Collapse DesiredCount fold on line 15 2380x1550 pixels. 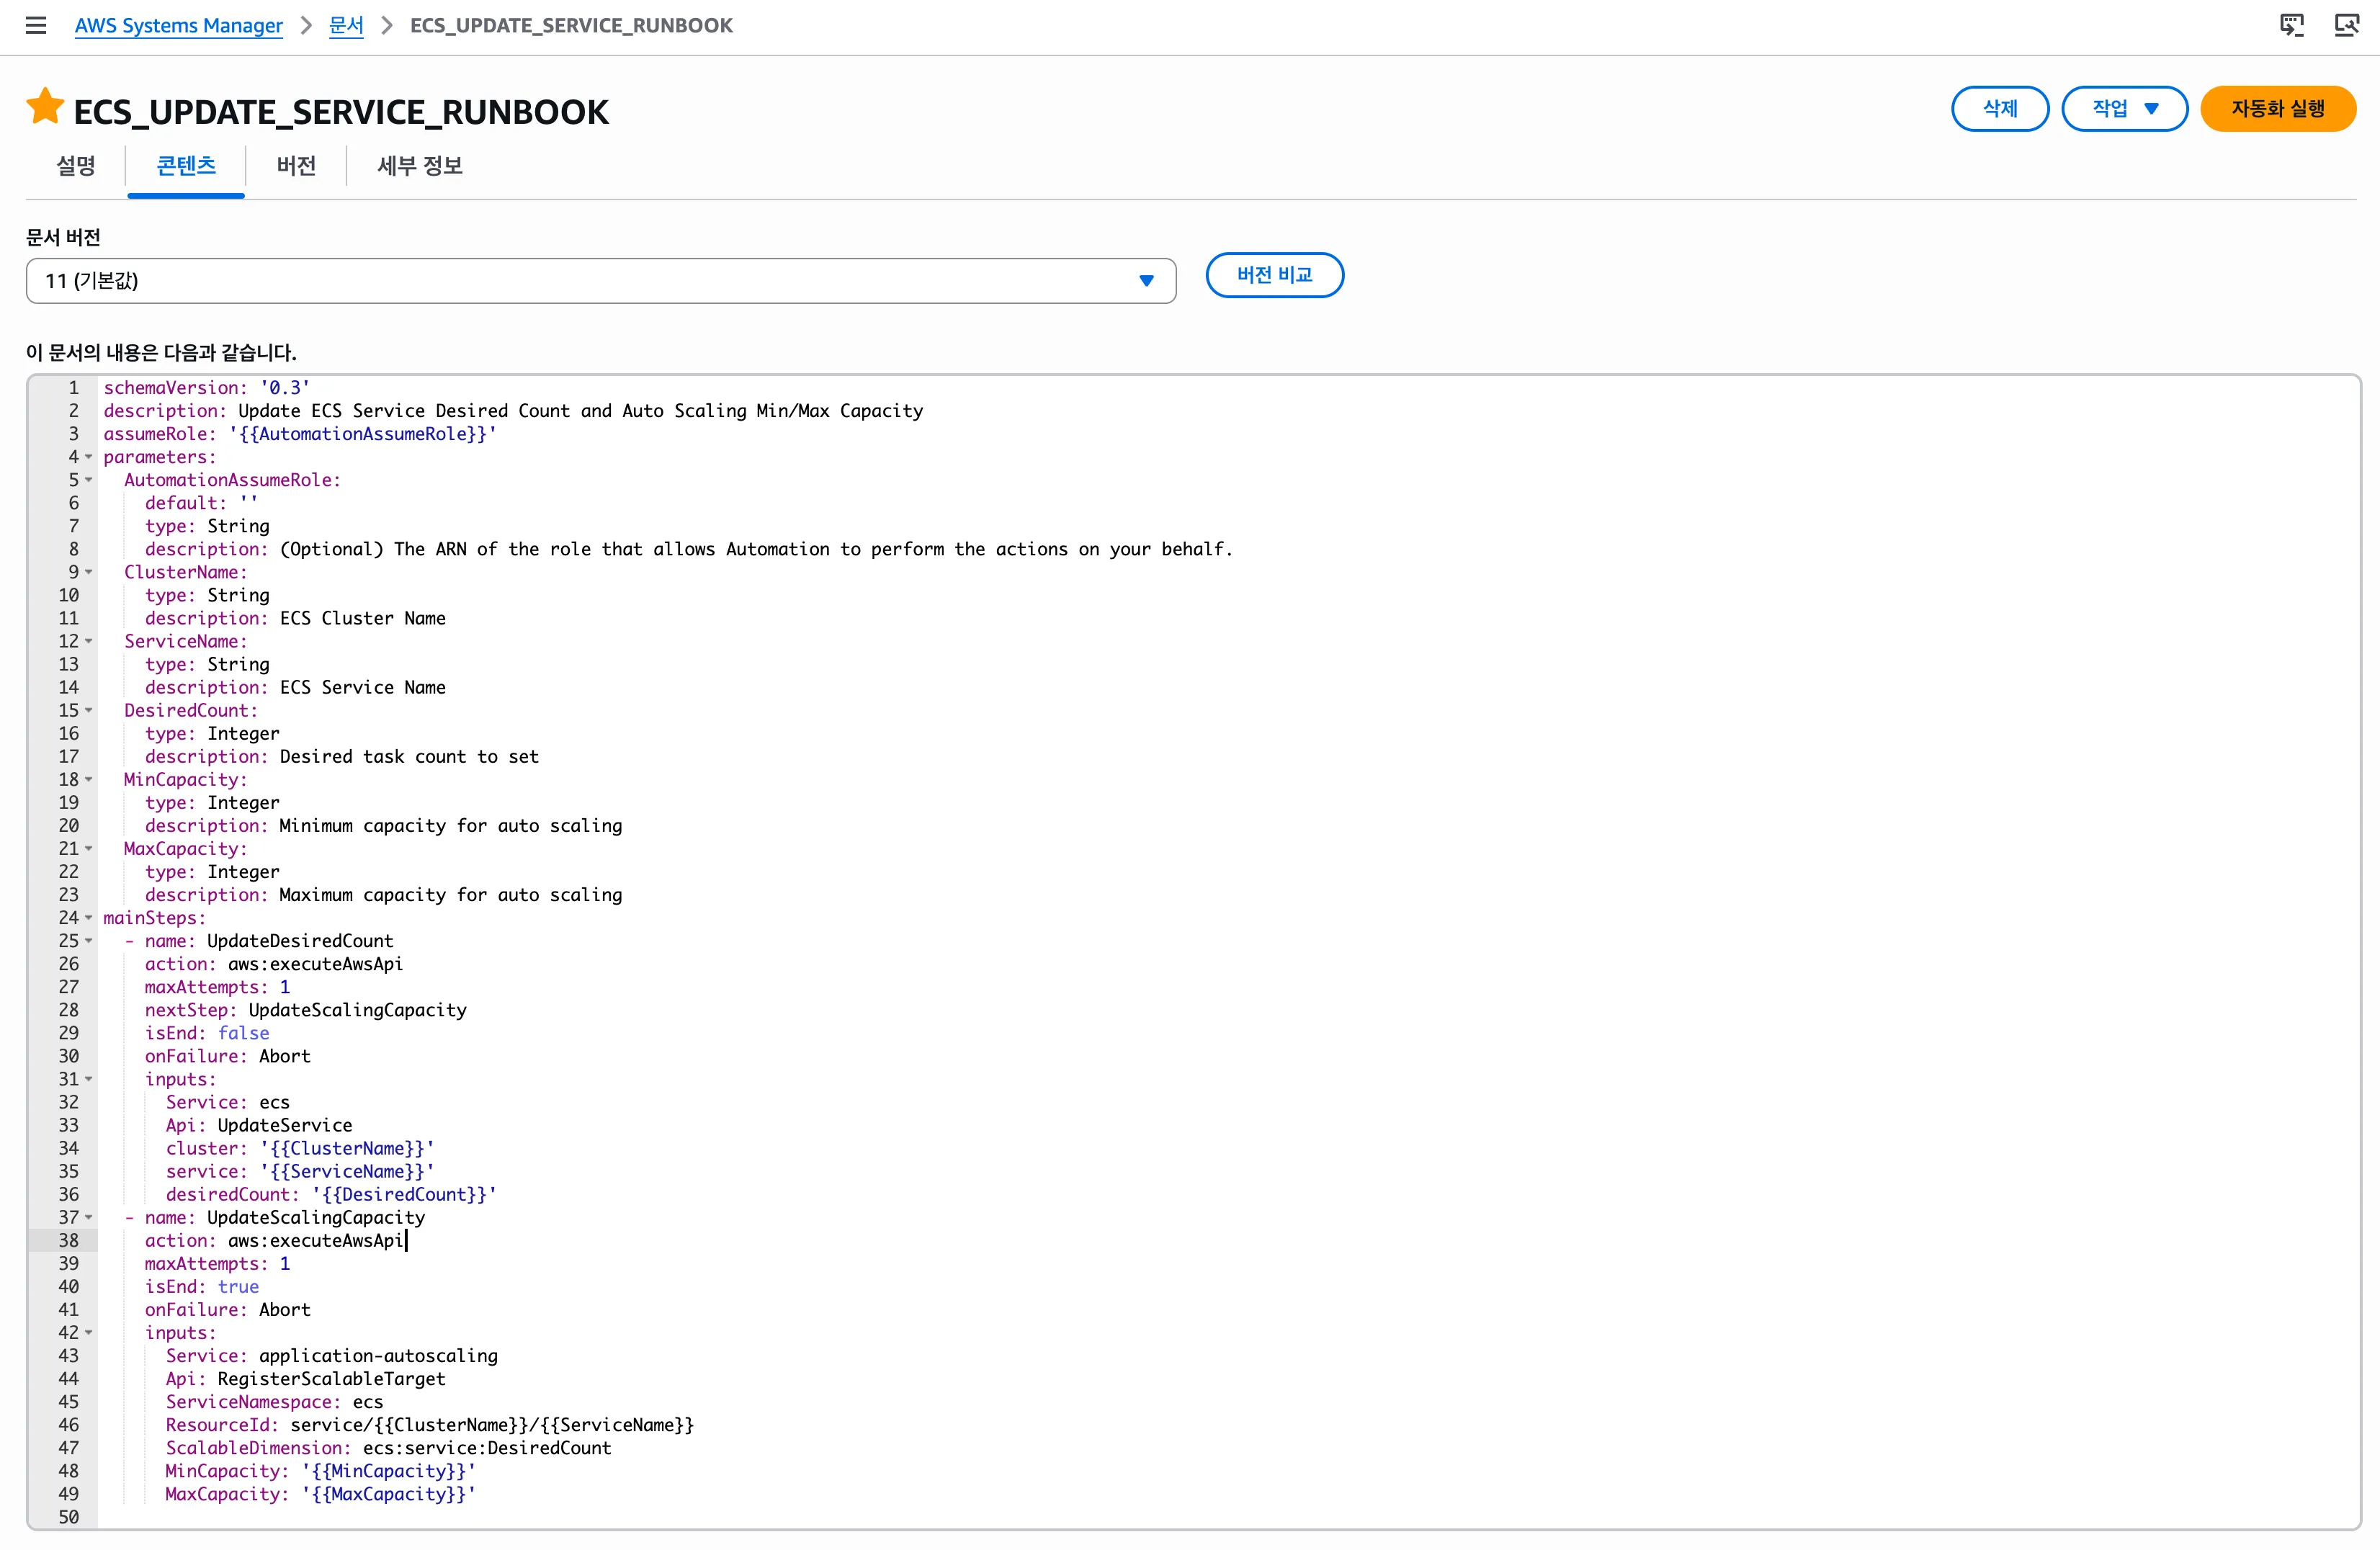88,710
